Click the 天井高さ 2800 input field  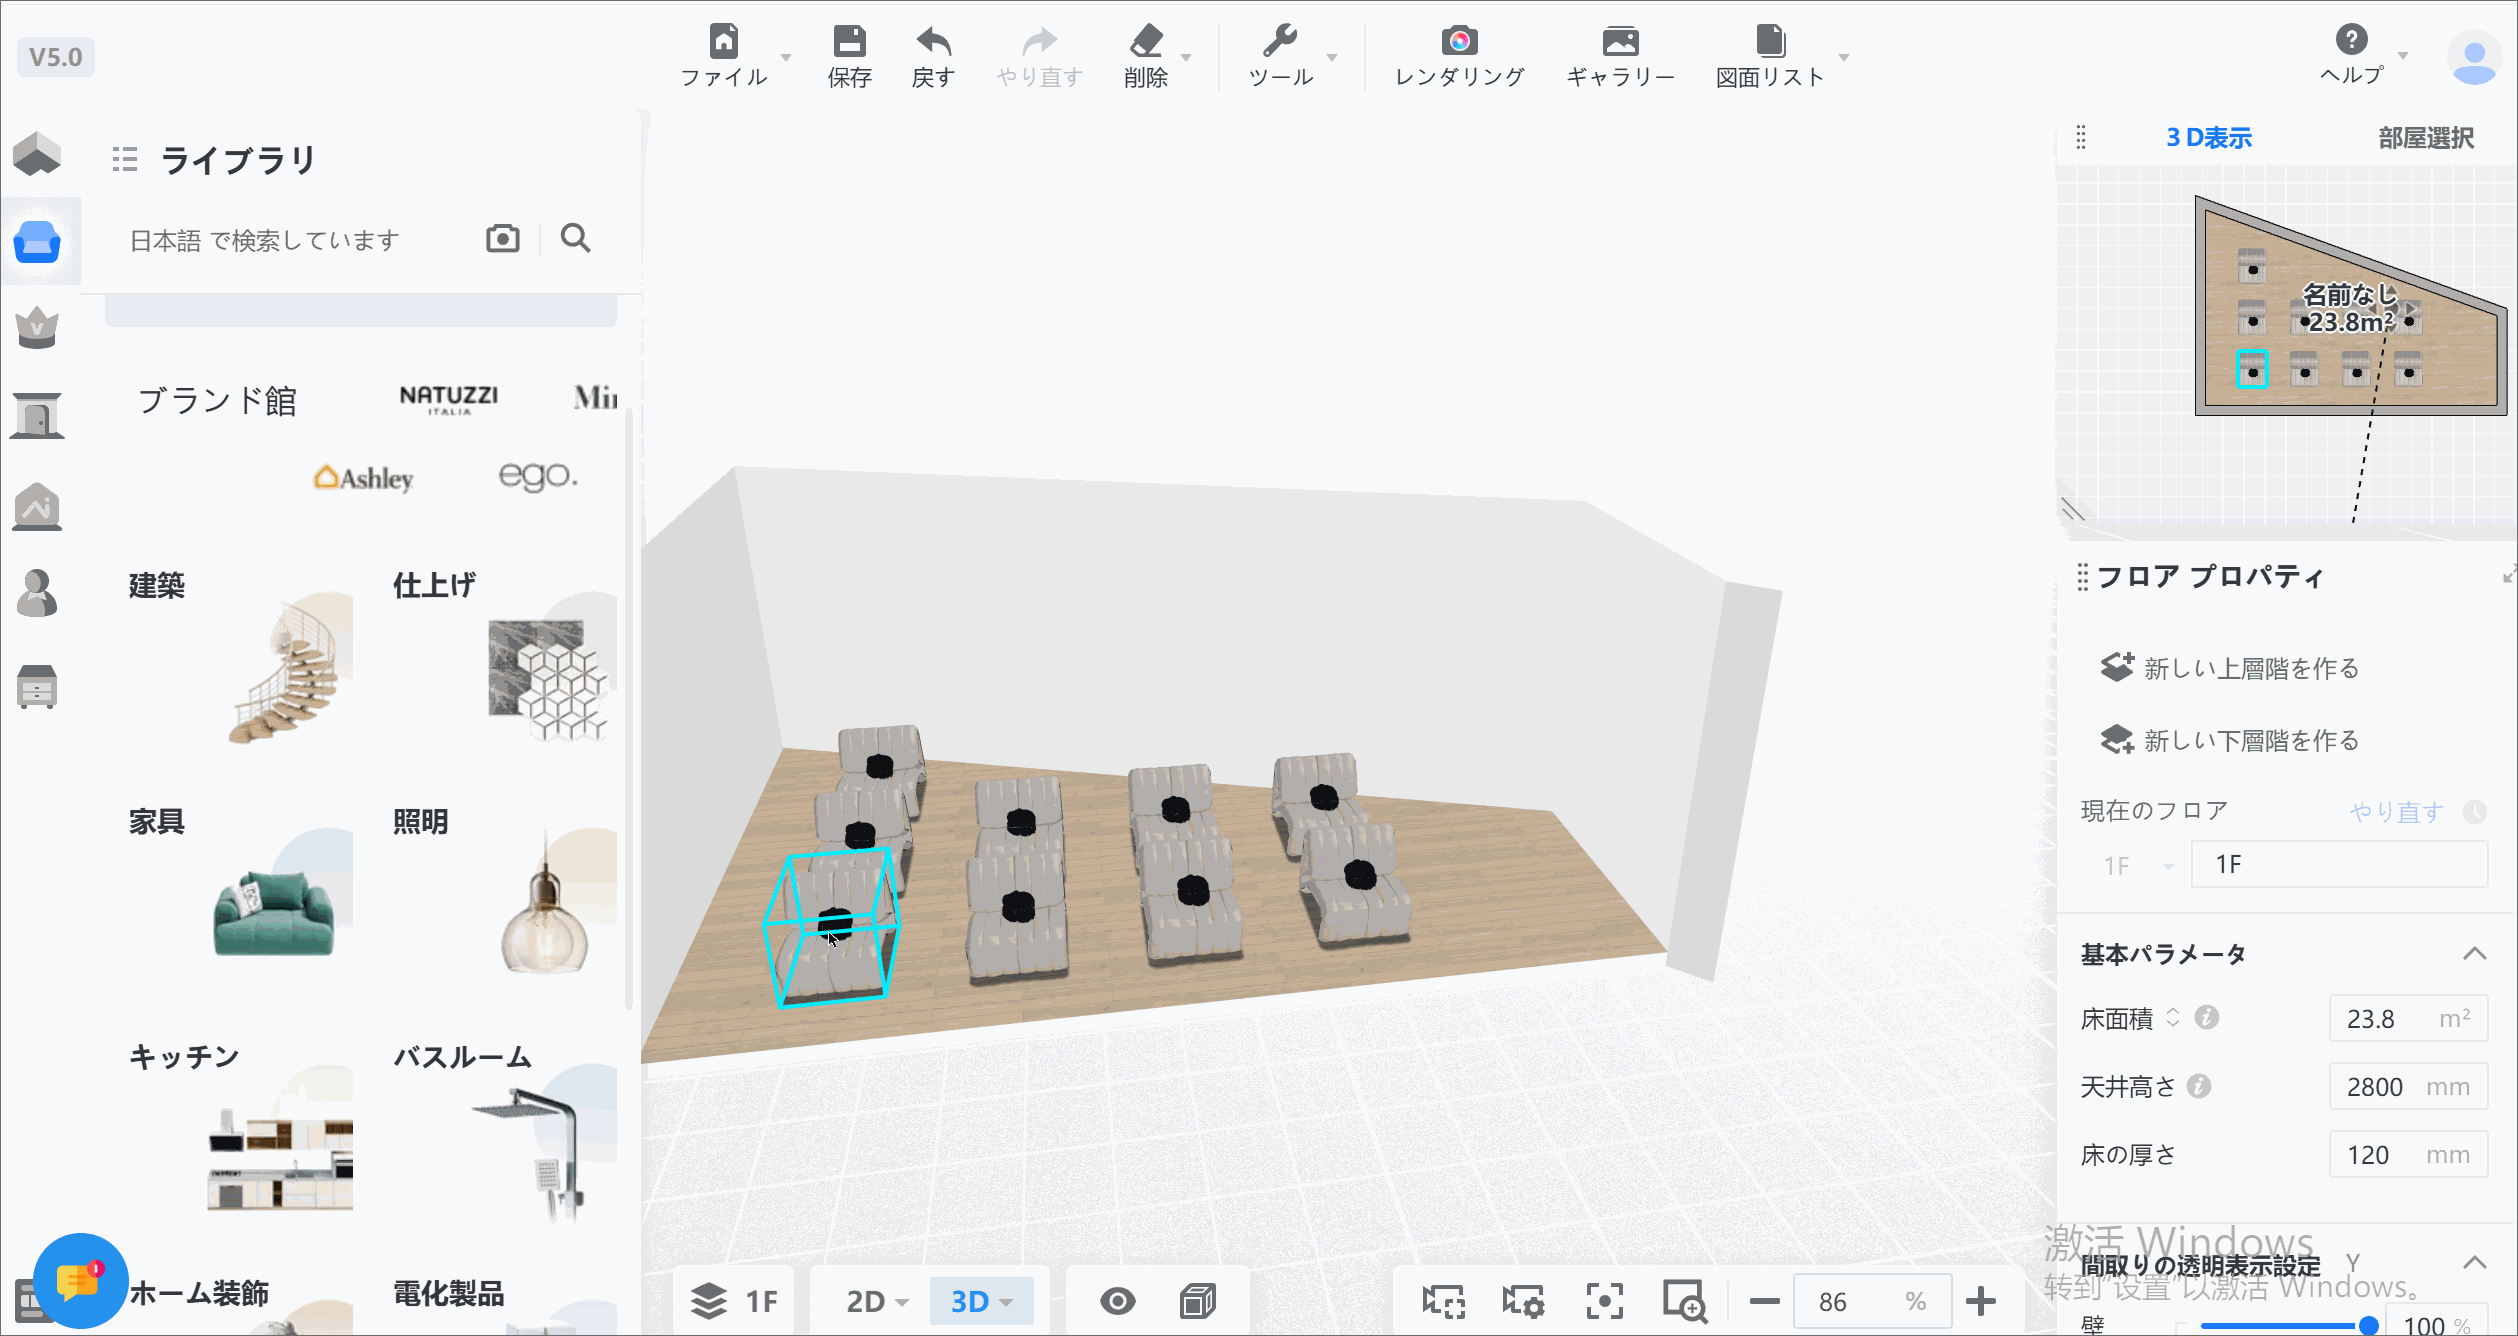pyautogui.click(x=2408, y=1087)
